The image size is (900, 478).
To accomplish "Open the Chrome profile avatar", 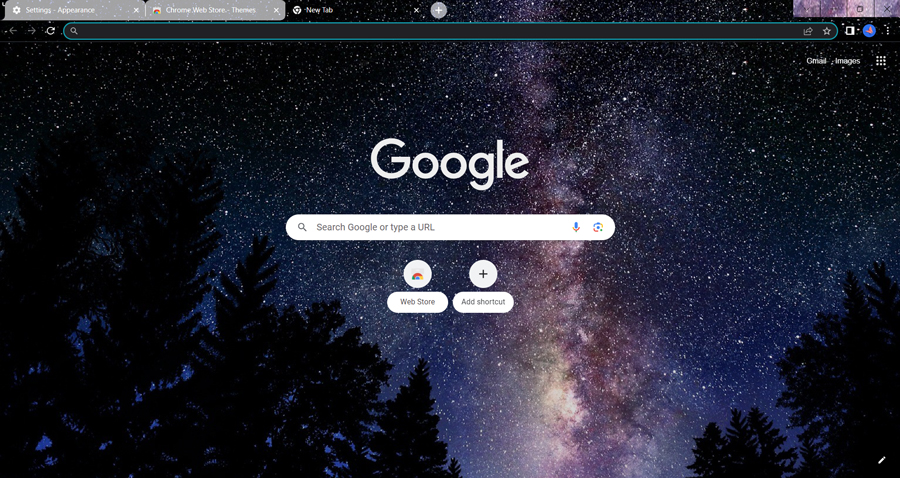I will [869, 31].
